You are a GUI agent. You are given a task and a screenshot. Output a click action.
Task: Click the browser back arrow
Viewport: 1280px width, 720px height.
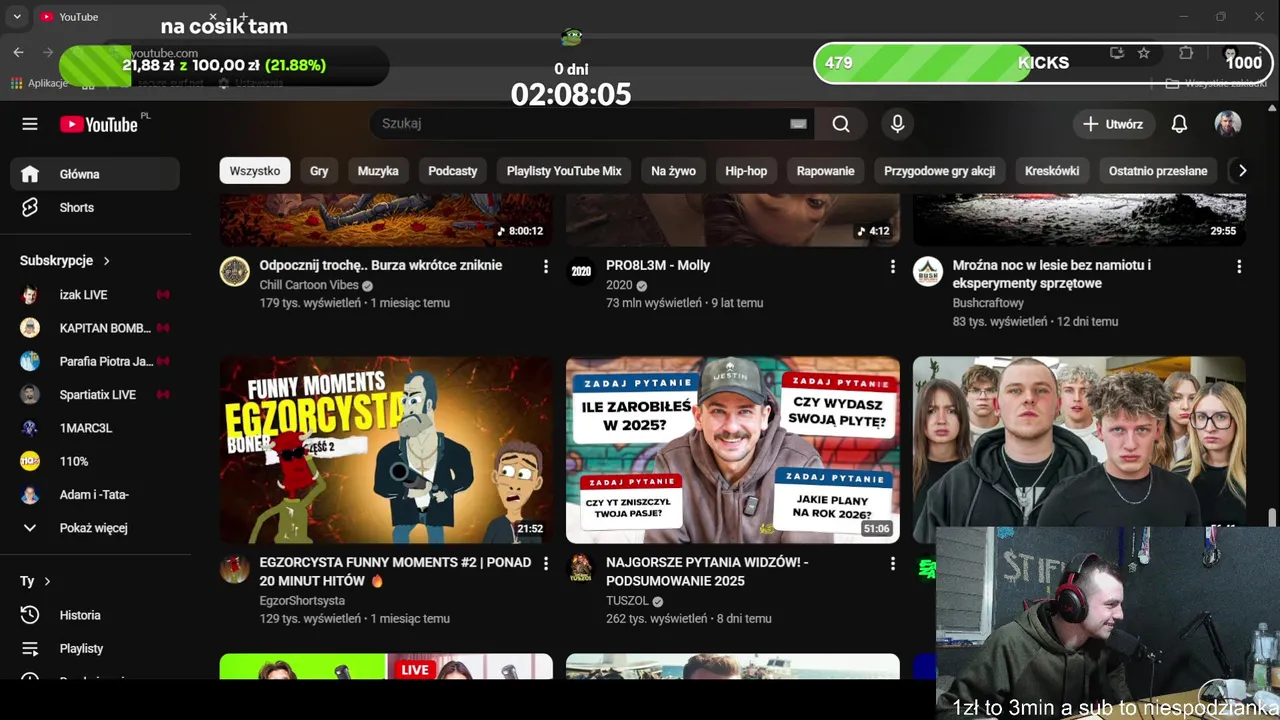coord(19,52)
